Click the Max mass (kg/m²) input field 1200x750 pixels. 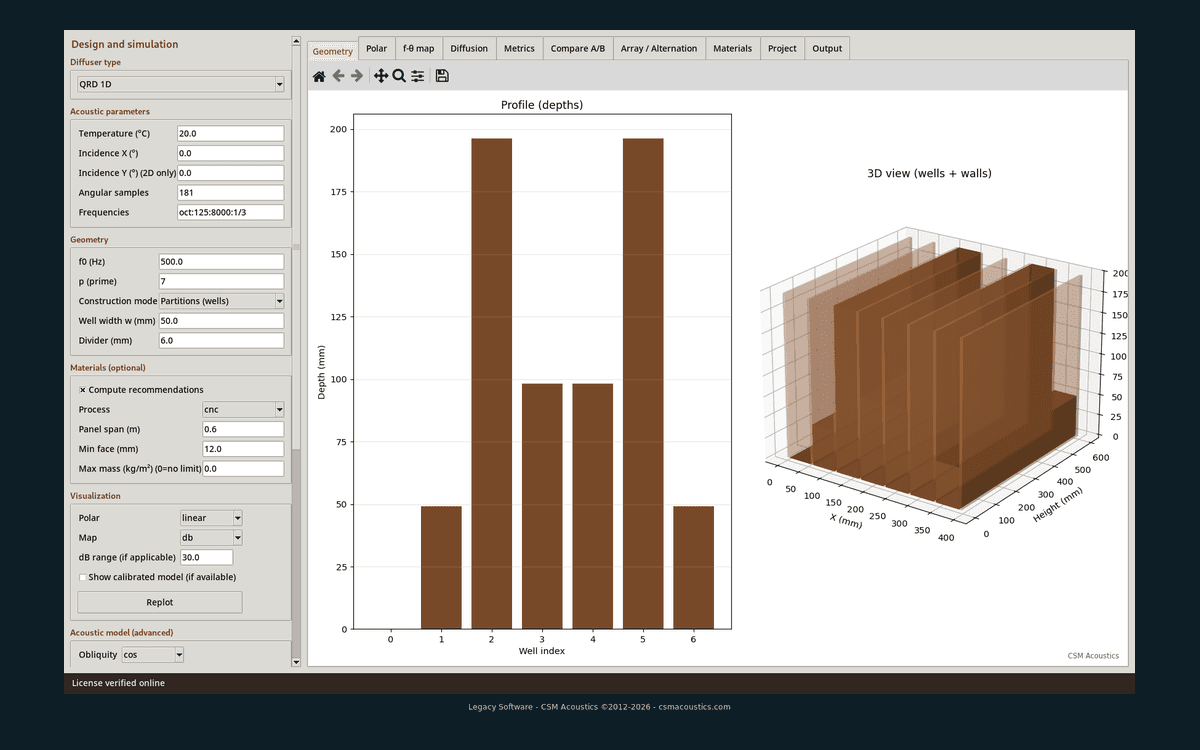coord(243,468)
